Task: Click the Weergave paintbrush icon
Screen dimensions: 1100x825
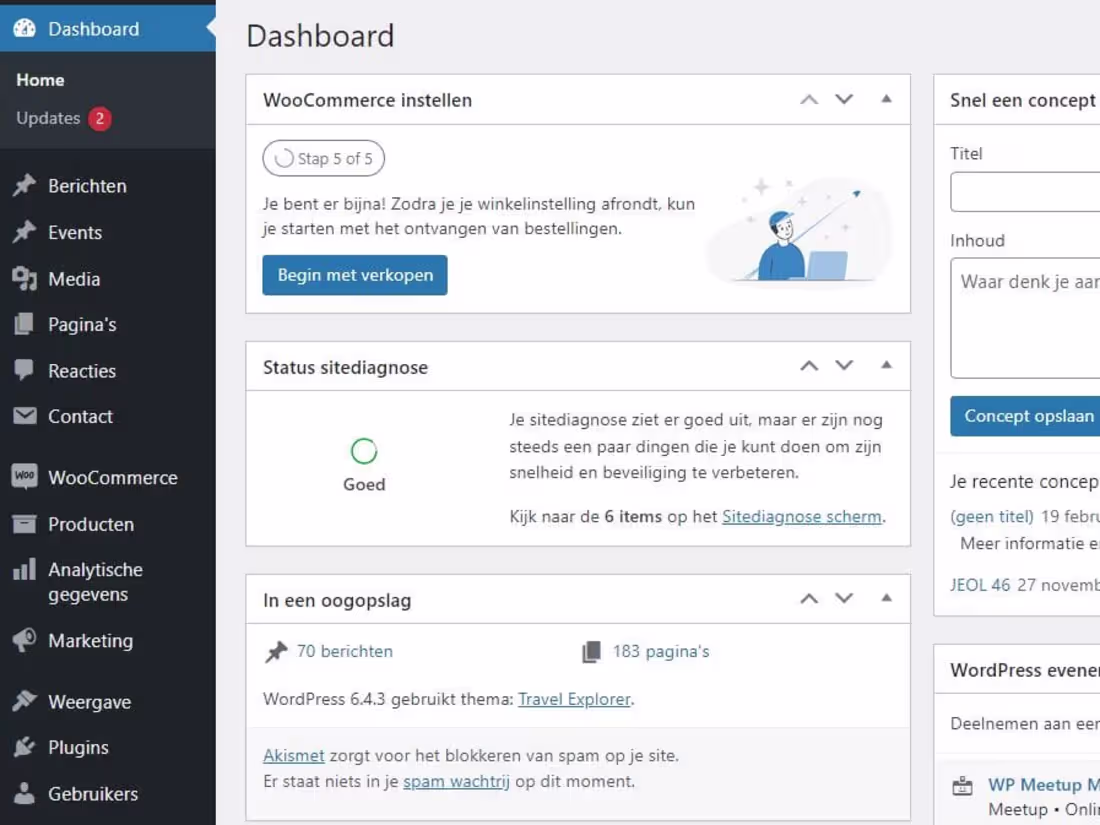Action: click(x=25, y=700)
